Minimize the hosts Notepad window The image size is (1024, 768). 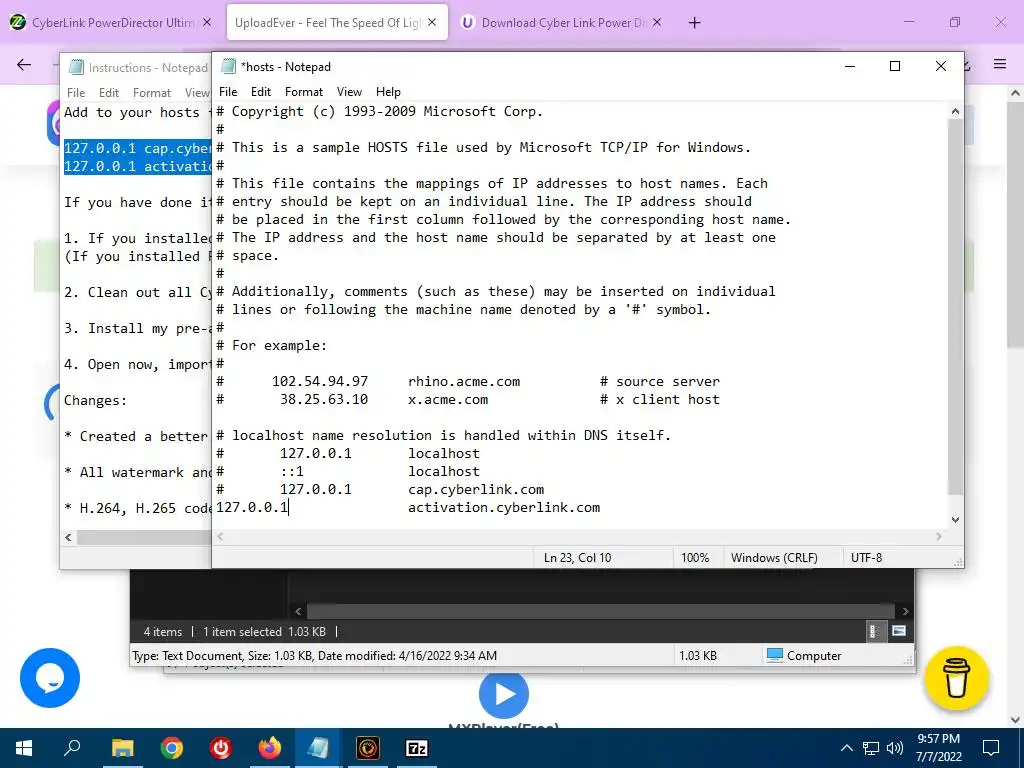850,66
